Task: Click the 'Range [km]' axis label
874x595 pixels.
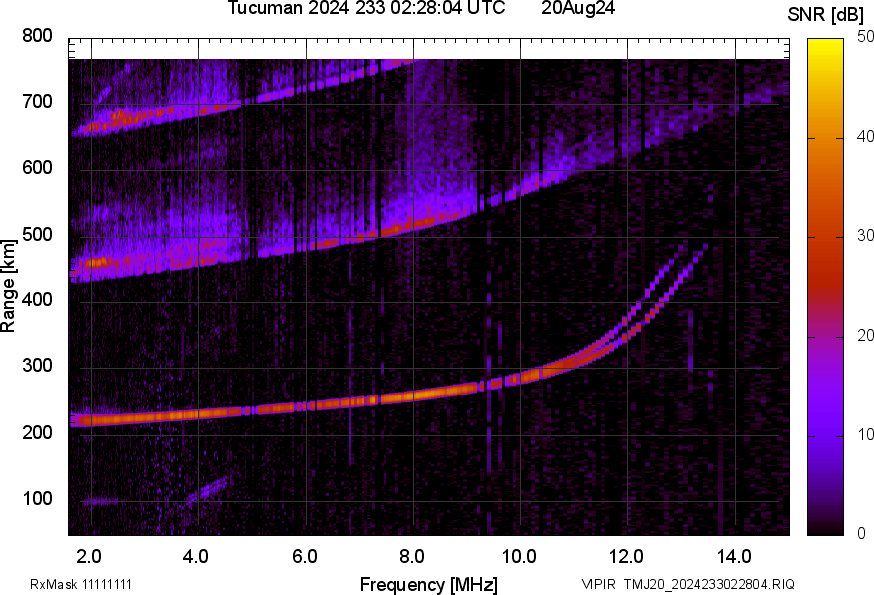Action: 9,286
